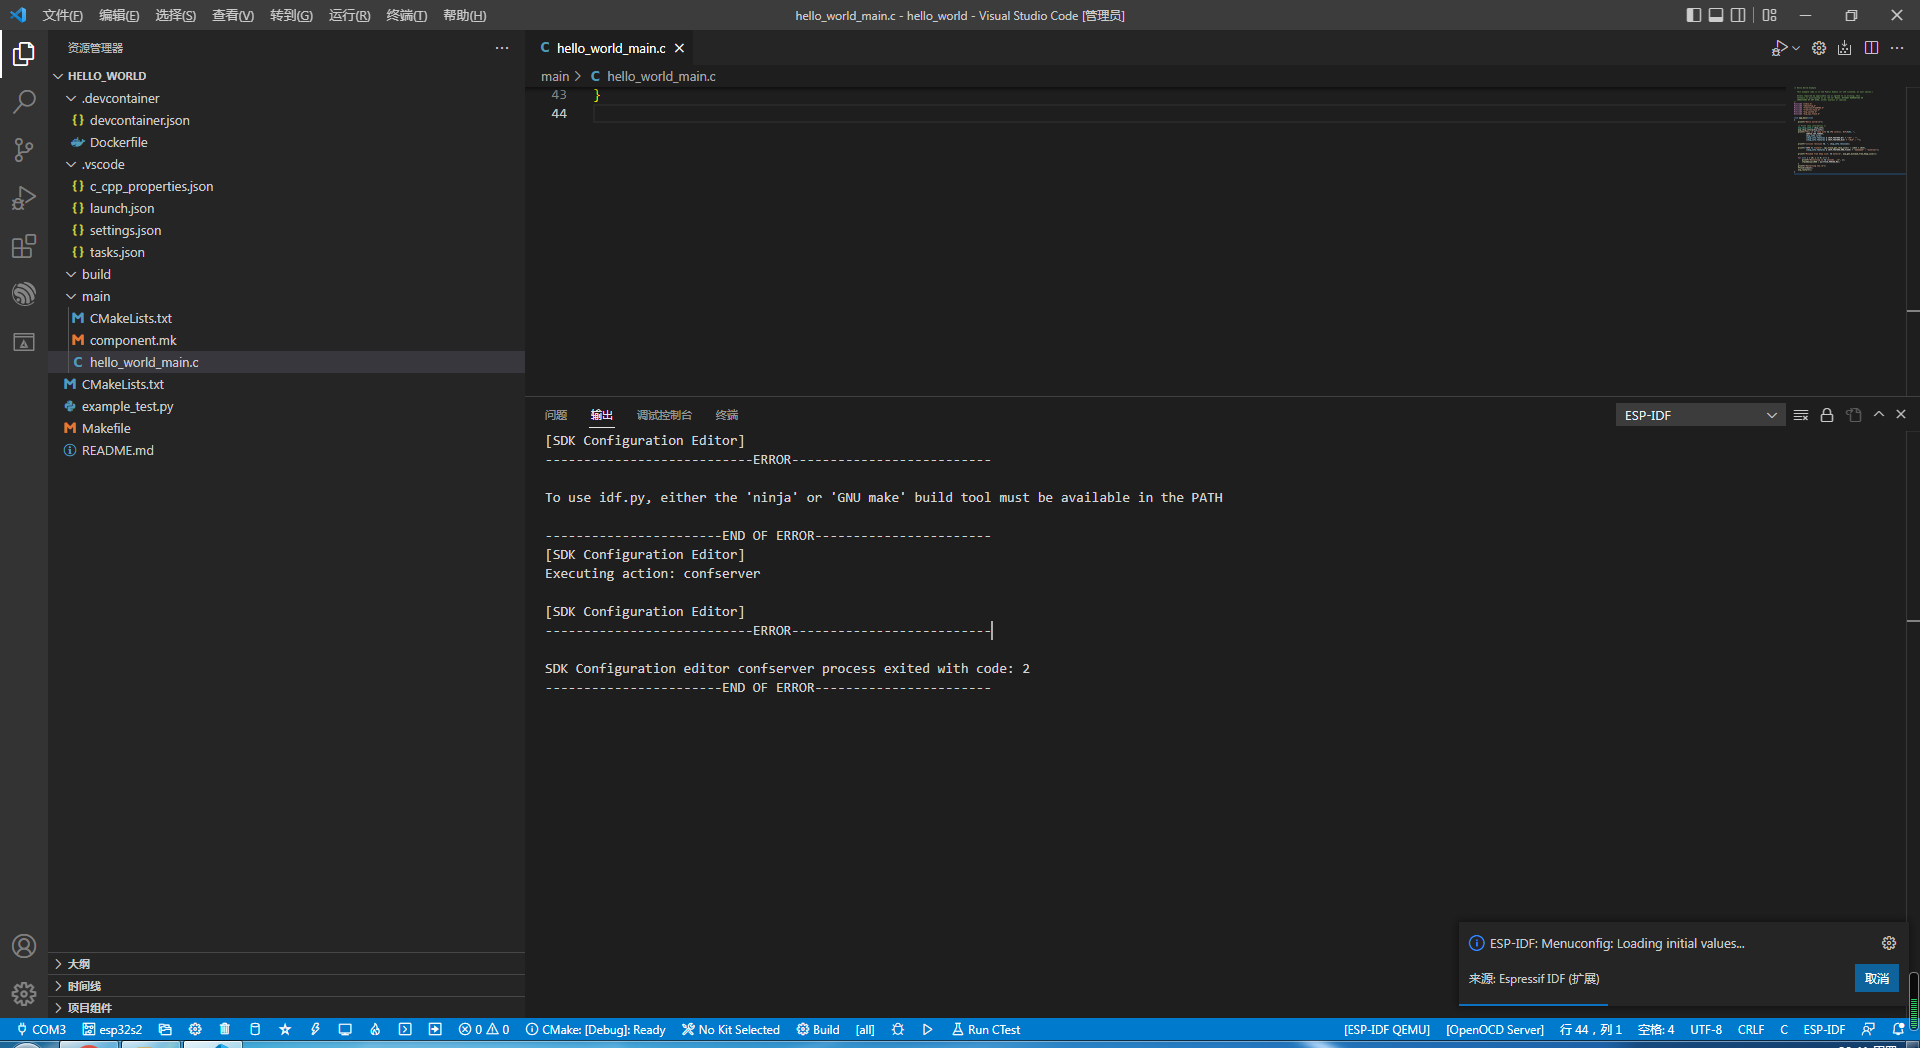The width and height of the screenshot is (1920, 1048).
Task: Open the notification gear options
Action: pyautogui.click(x=1889, y=943)
